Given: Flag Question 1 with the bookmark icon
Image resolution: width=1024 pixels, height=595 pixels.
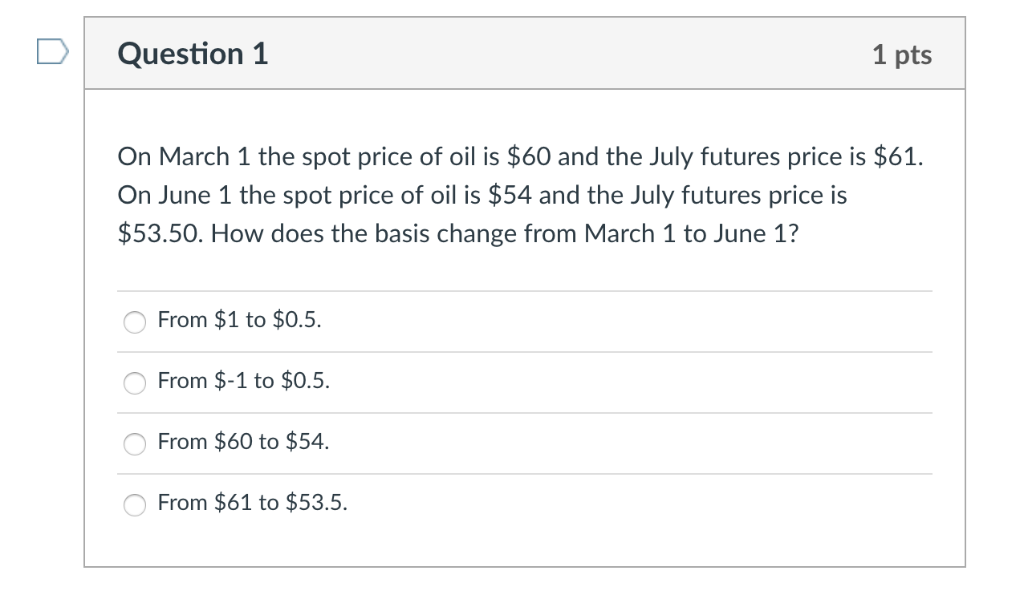Looking at the screenshot, I should pos(51,53).
